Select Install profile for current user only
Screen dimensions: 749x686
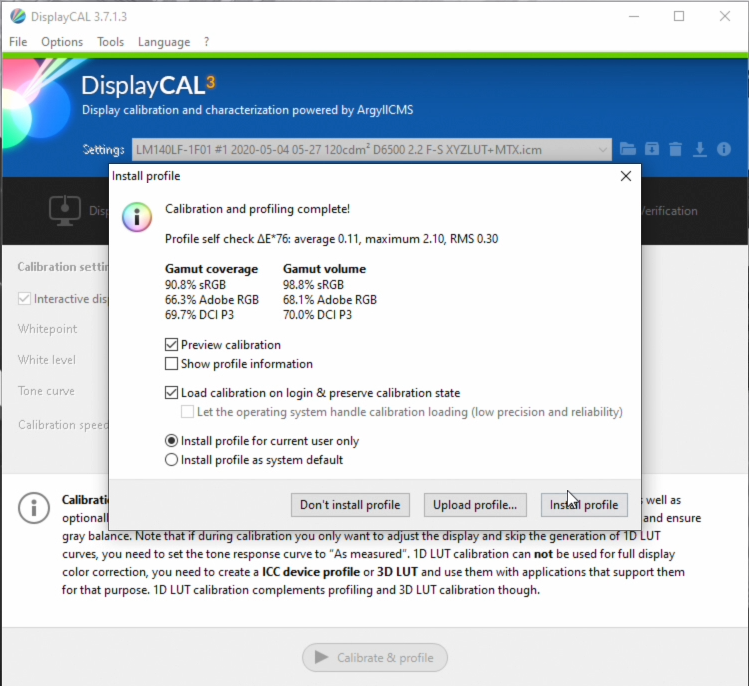pos(171,440)
